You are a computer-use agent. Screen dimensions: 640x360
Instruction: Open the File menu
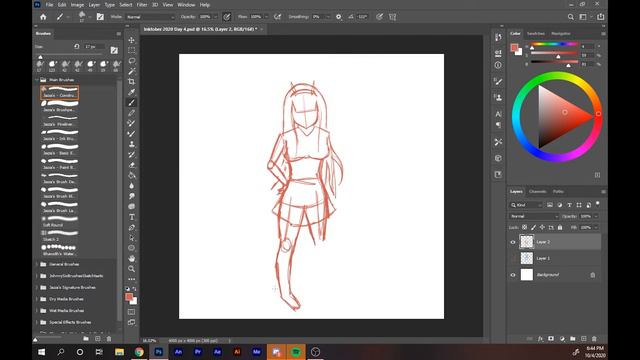[49, 5]
